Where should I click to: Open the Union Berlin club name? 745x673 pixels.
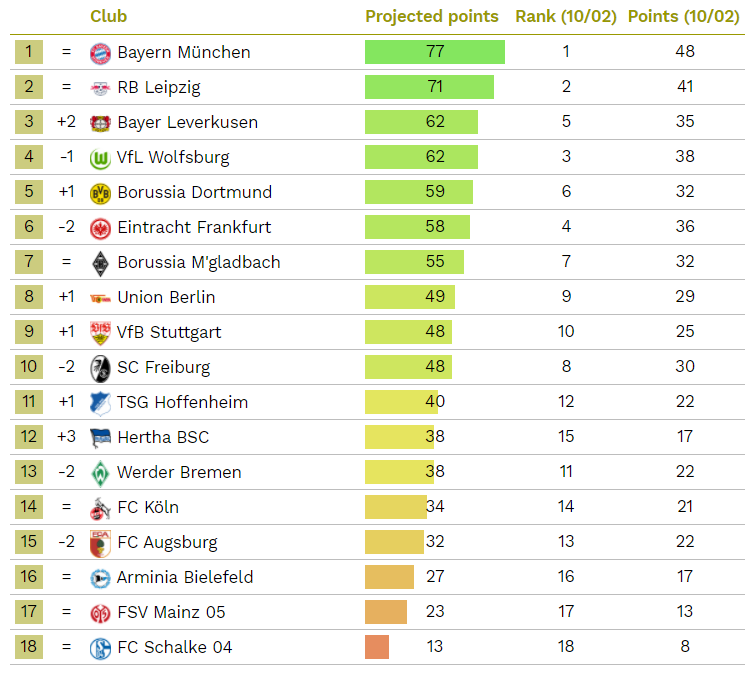click(x=166, y=297)
